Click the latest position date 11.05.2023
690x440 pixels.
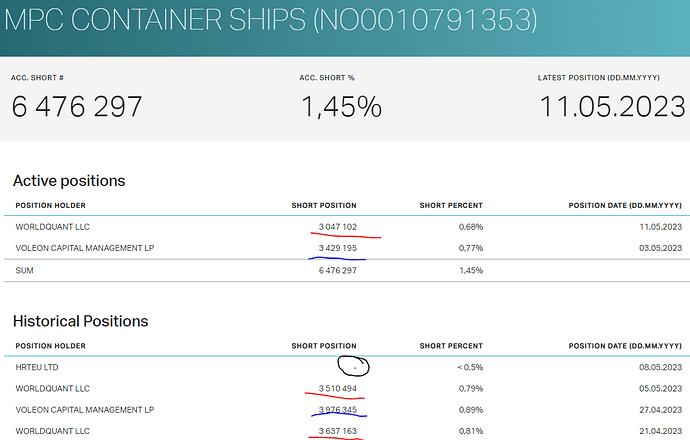coord(612,107)
